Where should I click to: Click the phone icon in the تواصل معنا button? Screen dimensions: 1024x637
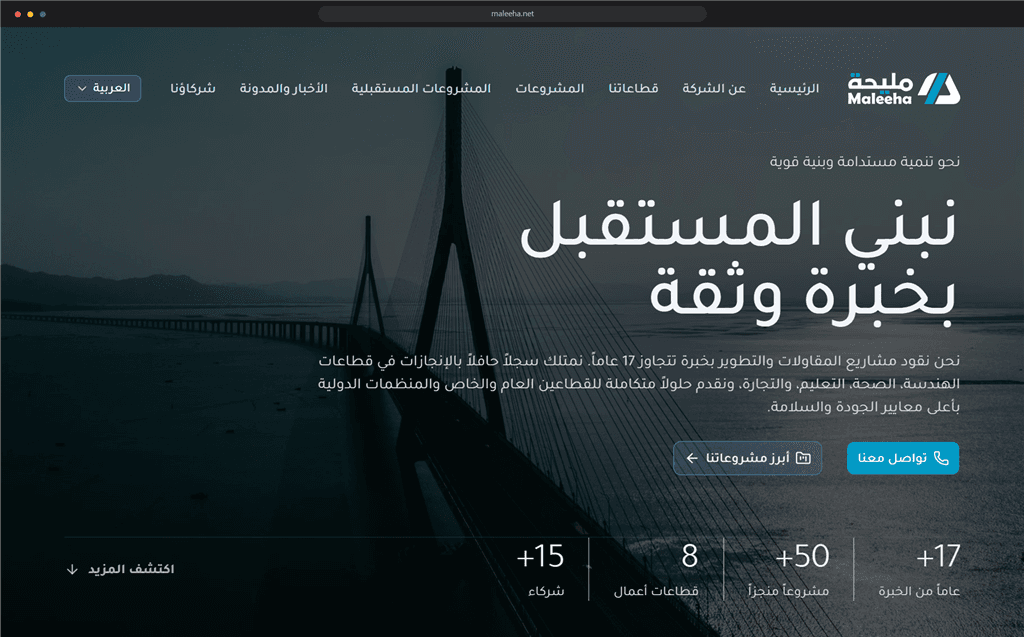pyautogui.click(x=941, y=458)
